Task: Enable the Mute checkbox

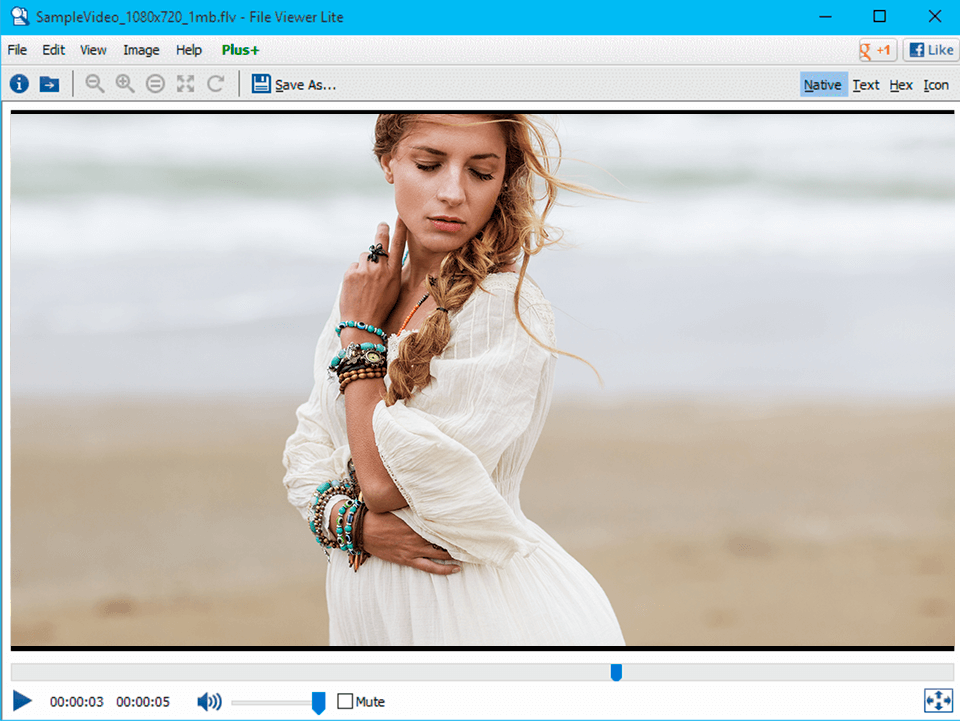Action: point(343,701)
